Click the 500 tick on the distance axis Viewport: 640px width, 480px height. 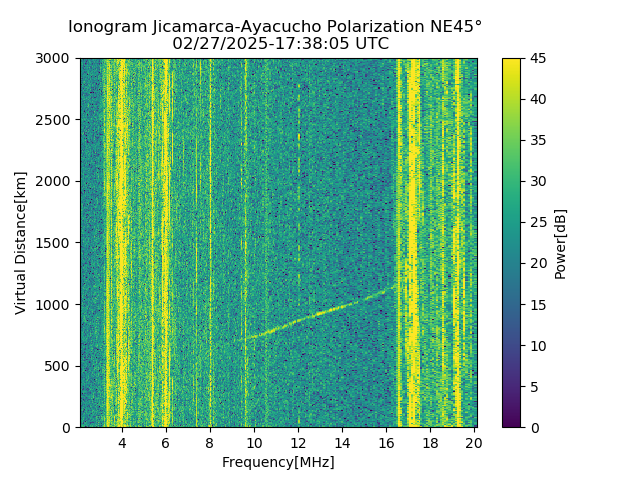57,366
